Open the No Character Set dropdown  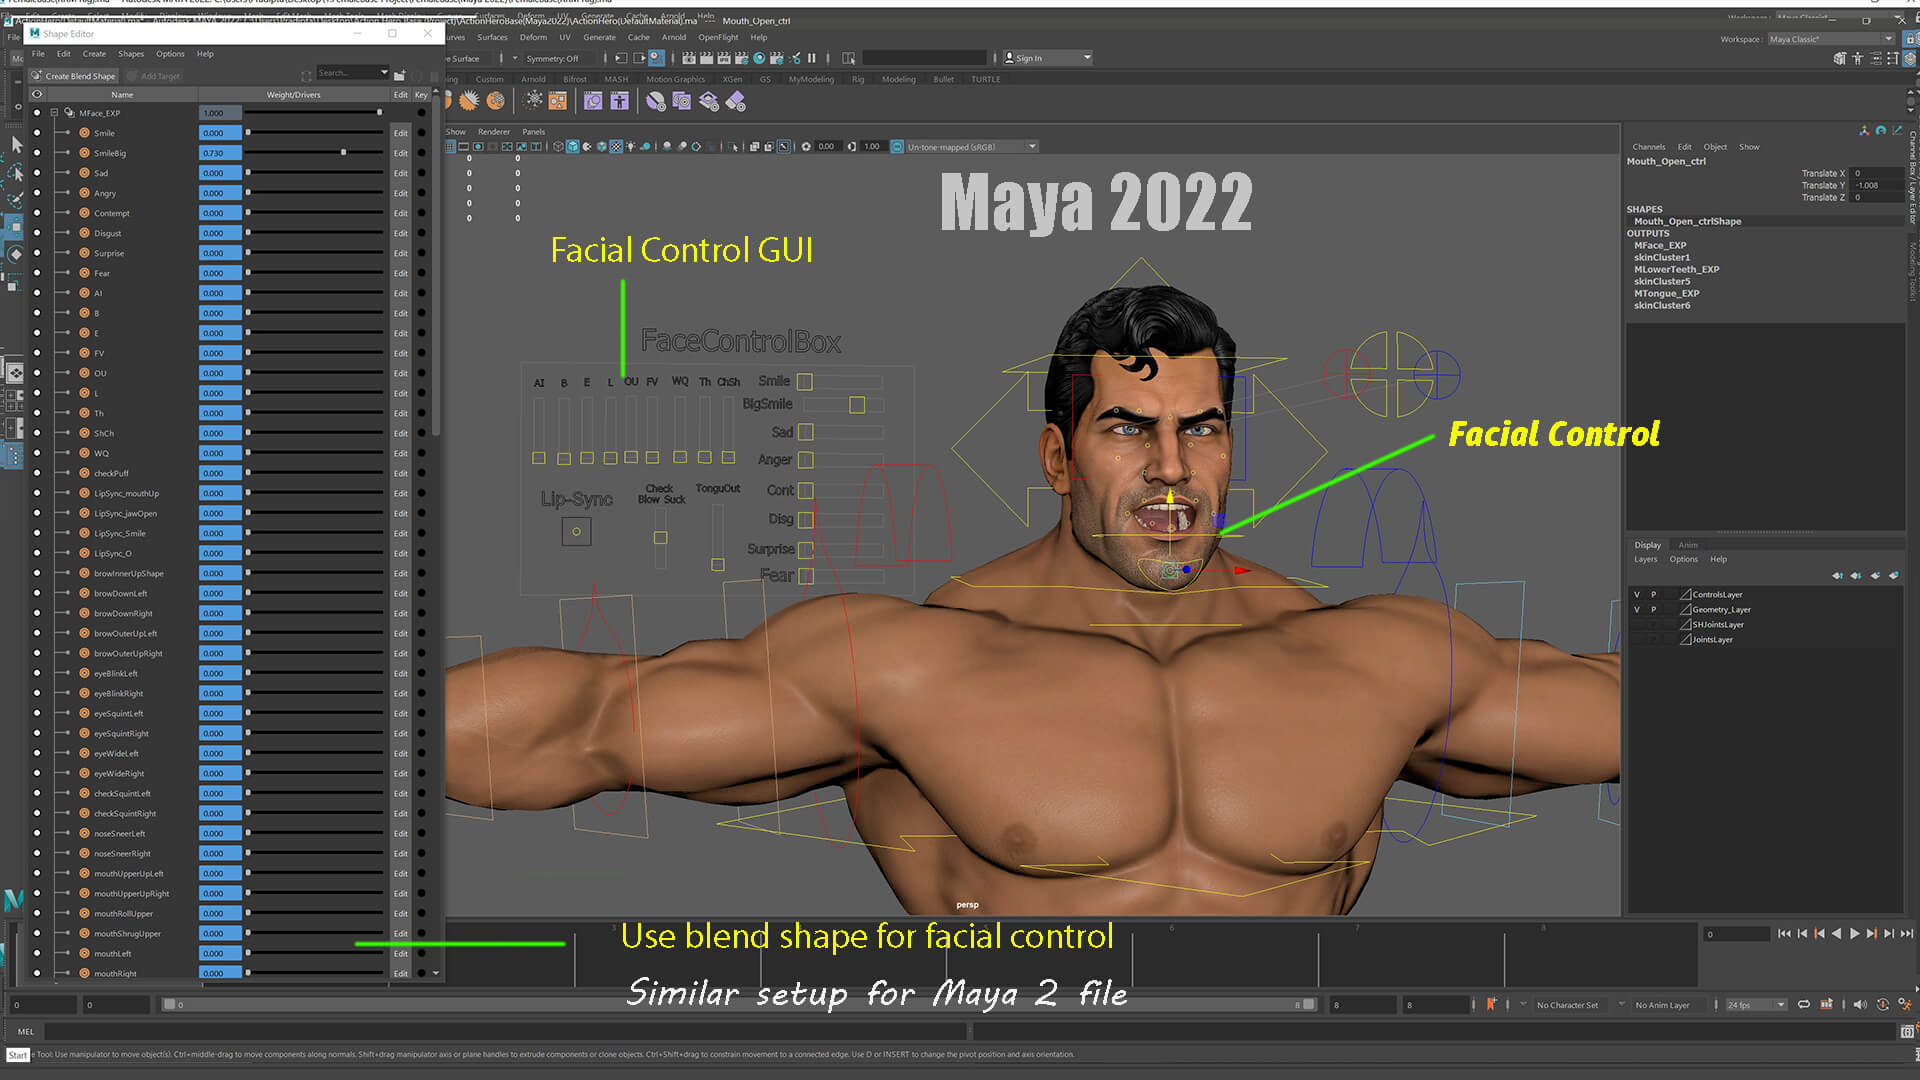[x=1568, y=1005]
